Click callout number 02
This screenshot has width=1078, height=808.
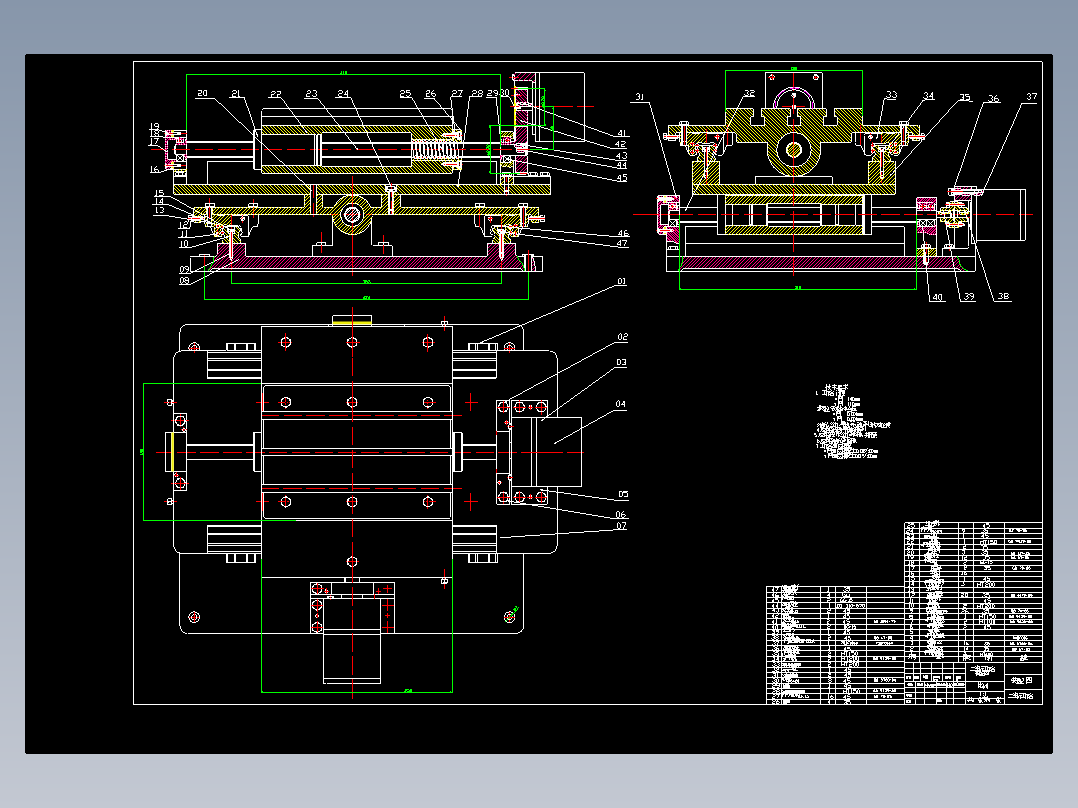[x=622, y=337]
